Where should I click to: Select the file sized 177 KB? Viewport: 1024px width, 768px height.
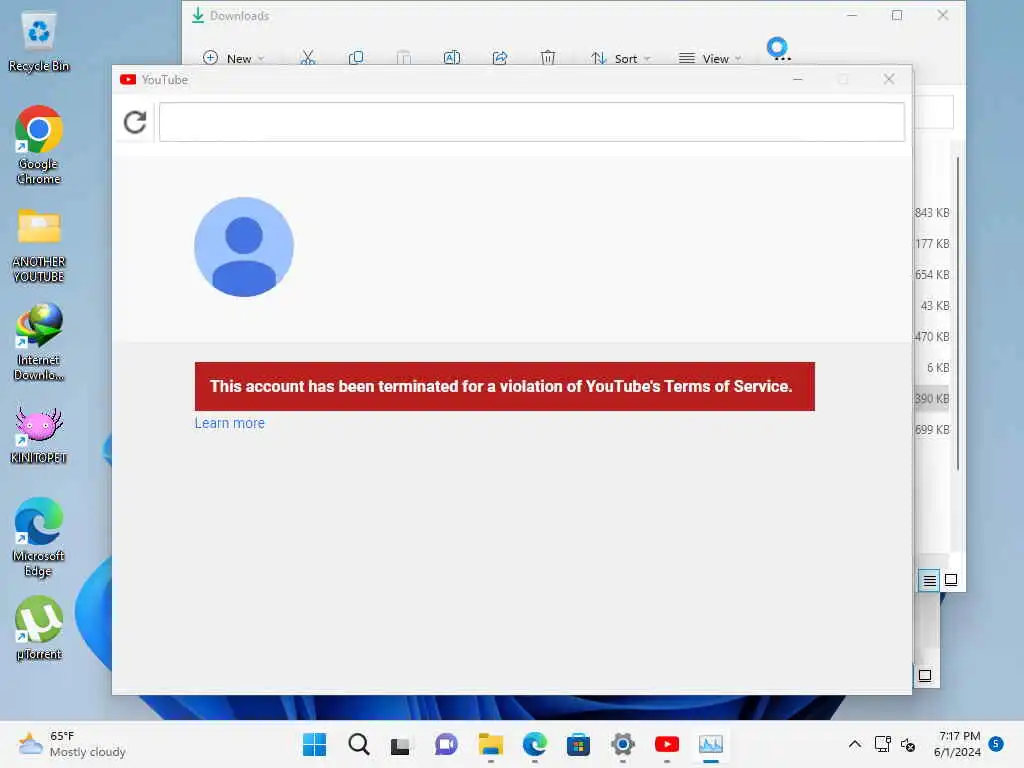pyautogui.click(x=932, y=244)
